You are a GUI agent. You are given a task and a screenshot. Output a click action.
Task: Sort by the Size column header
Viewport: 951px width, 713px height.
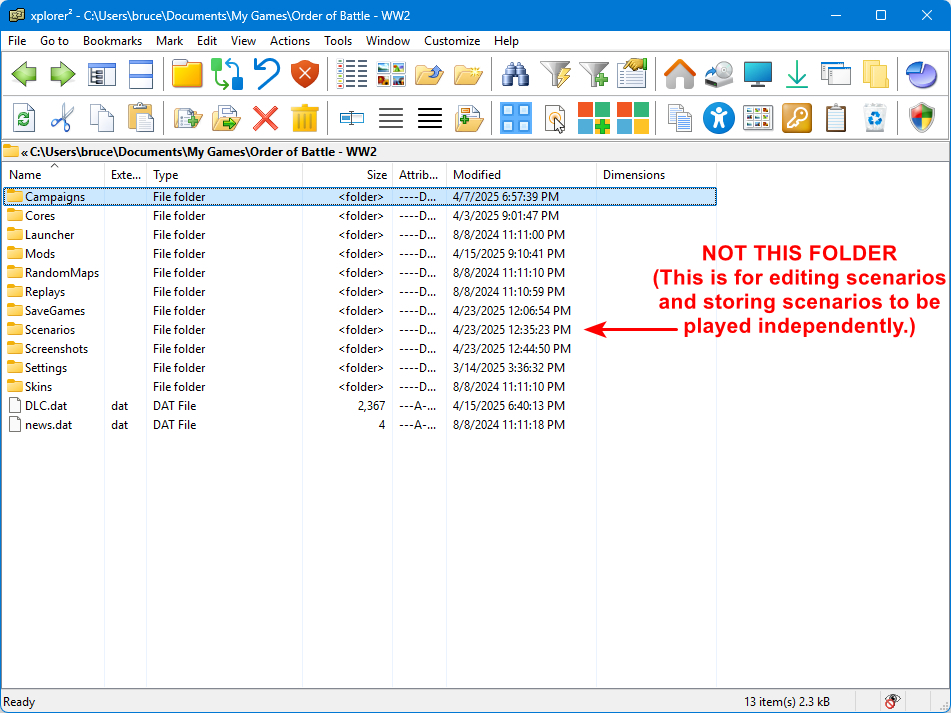point(348,175)
